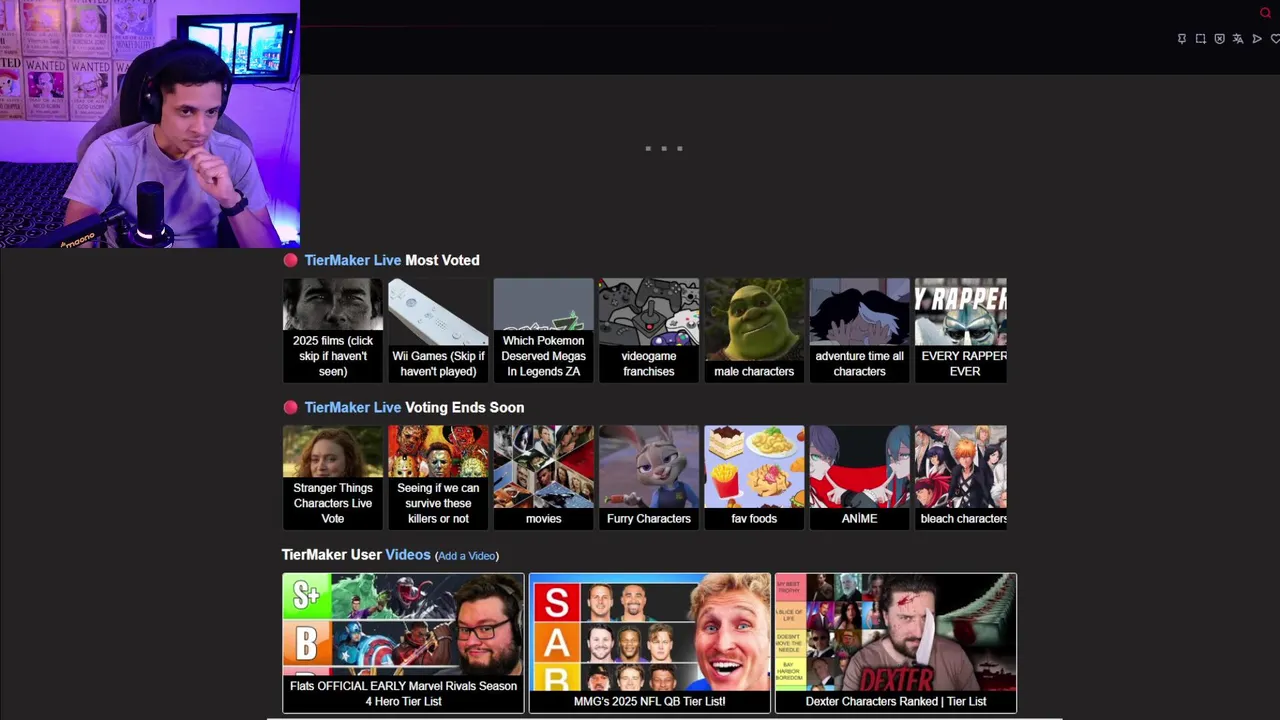Open the Wii Games live vote card

(x=438, y=330)
